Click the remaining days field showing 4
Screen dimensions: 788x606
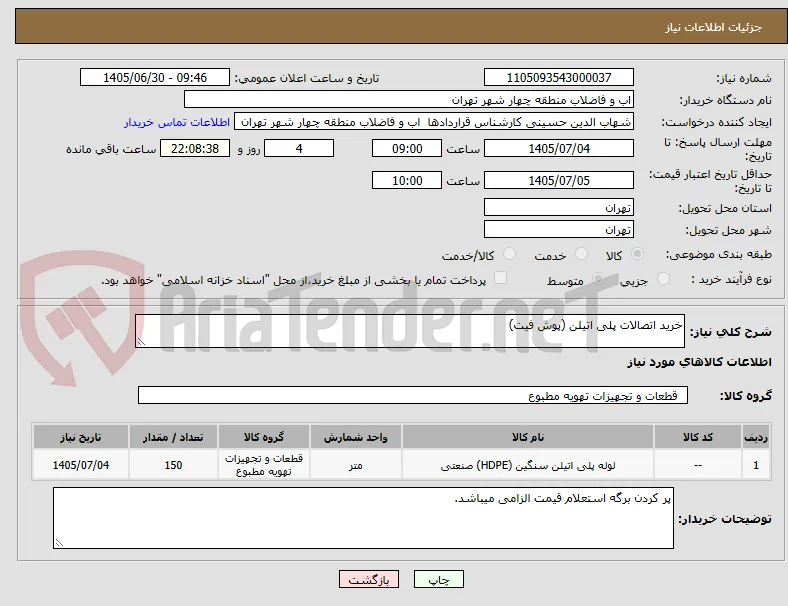(299, 148)
